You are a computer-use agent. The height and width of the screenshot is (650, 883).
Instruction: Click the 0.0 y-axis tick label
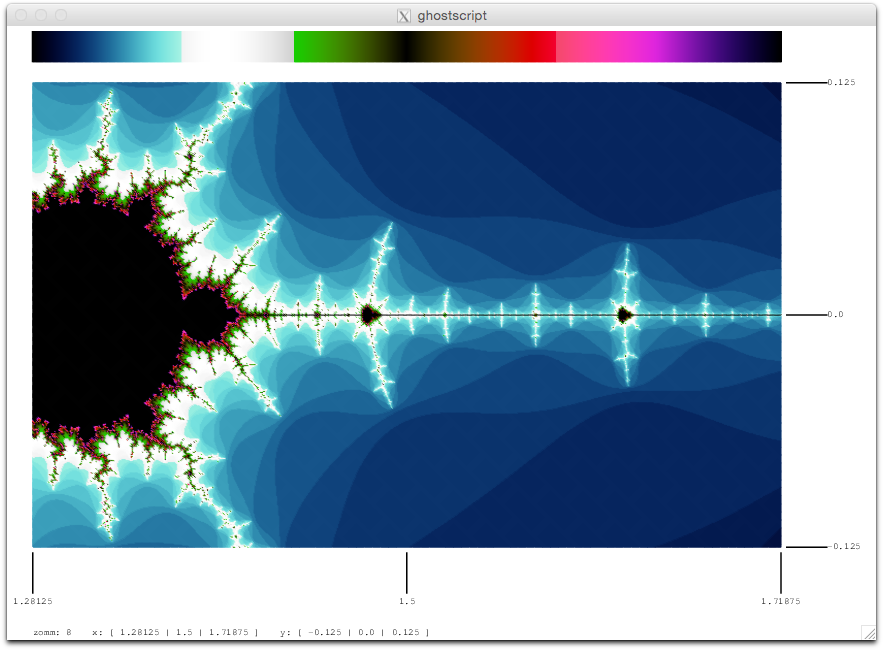click(x=835, y=314)
